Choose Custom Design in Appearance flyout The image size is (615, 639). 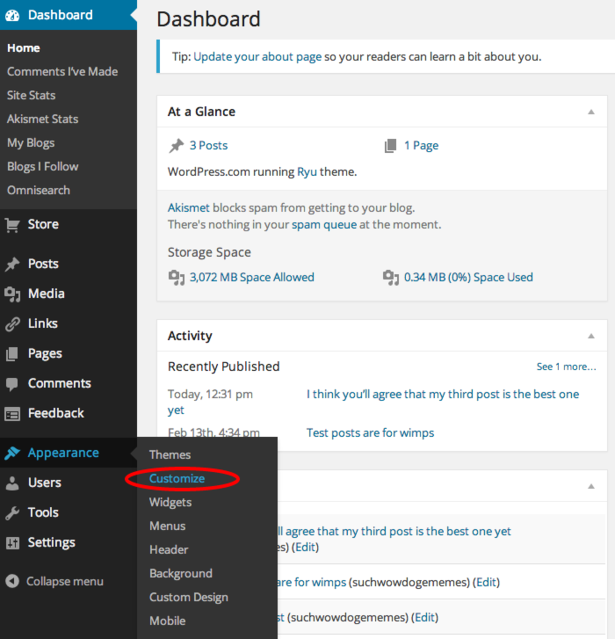[188, 597]
